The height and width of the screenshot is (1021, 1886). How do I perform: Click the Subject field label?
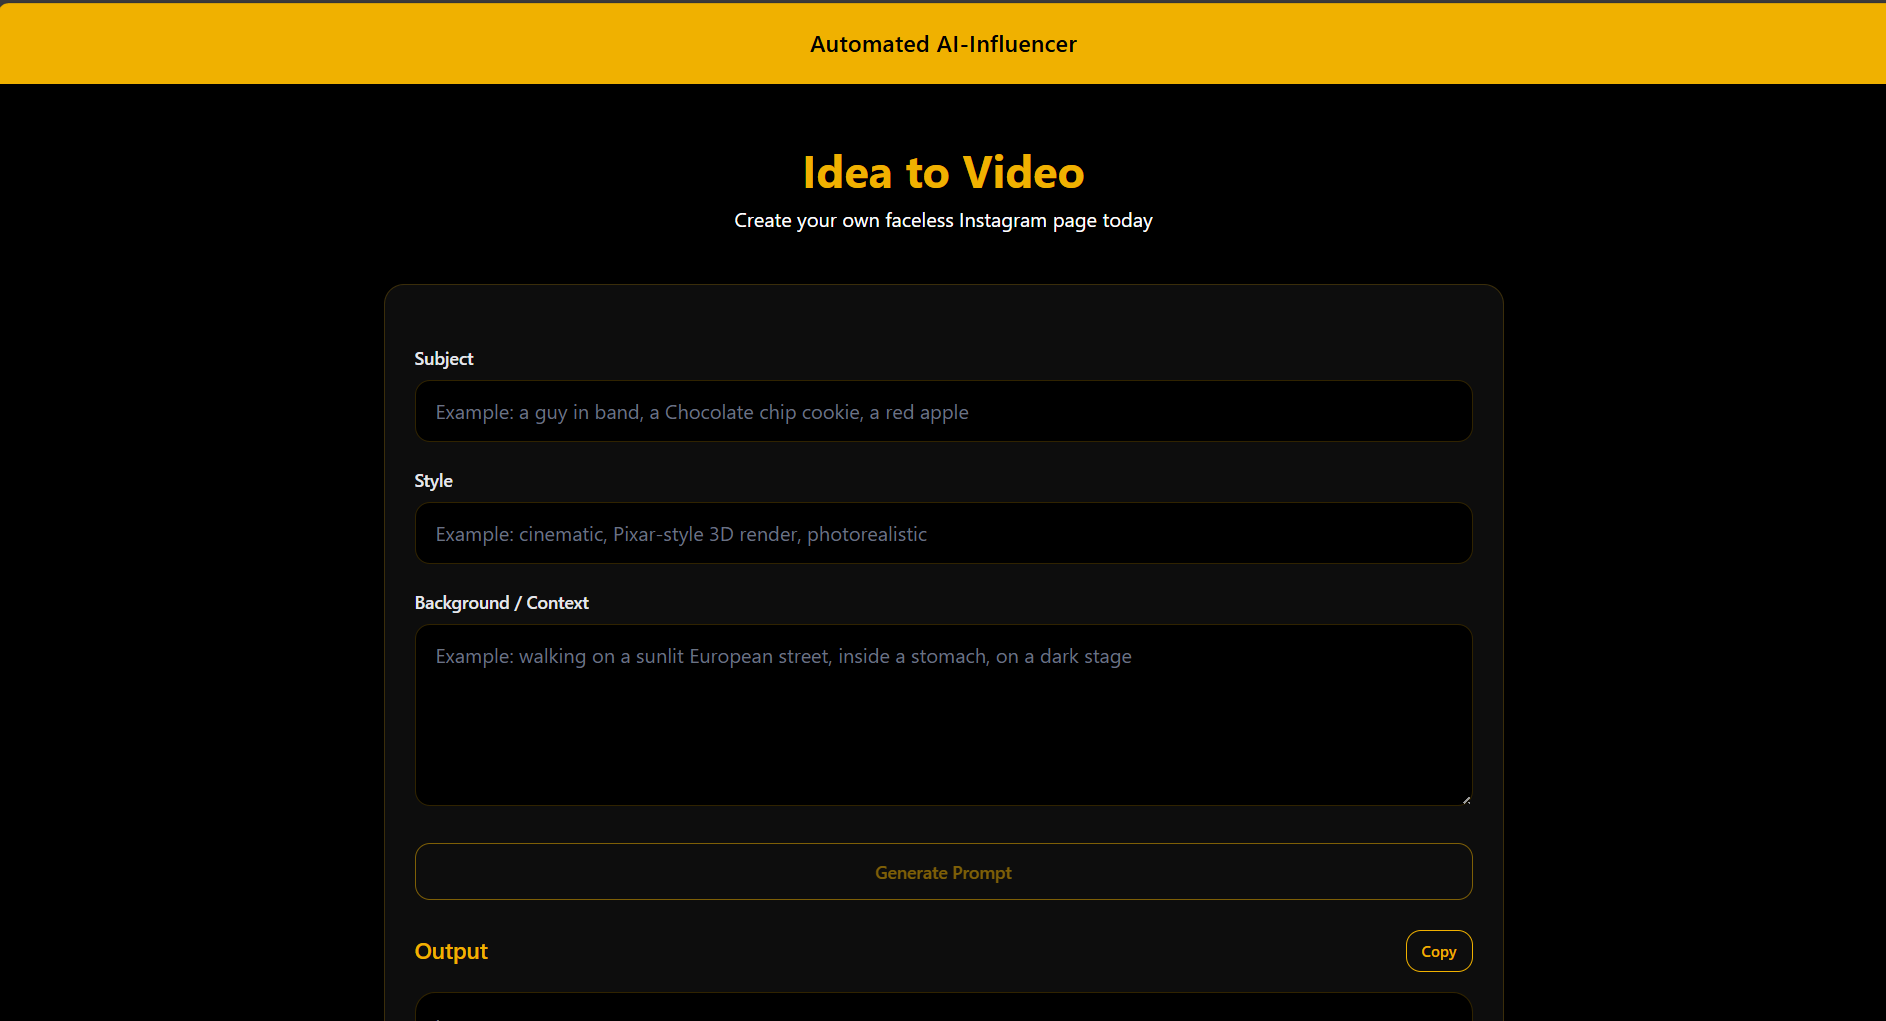(444, 359)
